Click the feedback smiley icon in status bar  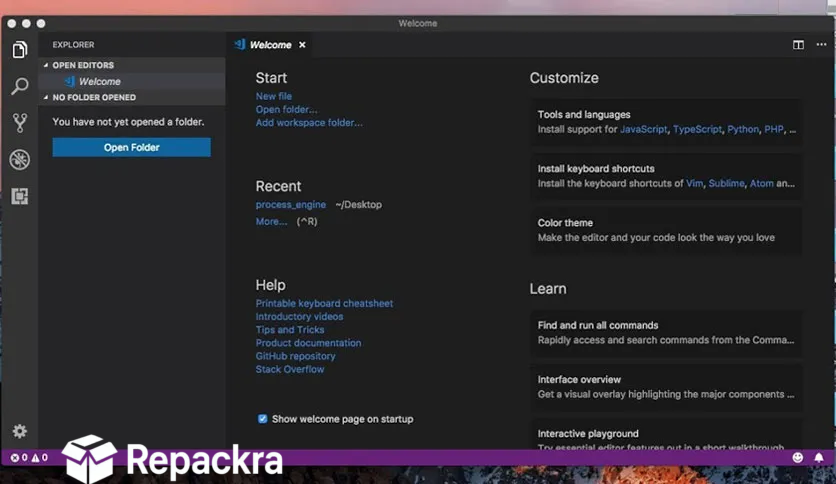(798, 457)
